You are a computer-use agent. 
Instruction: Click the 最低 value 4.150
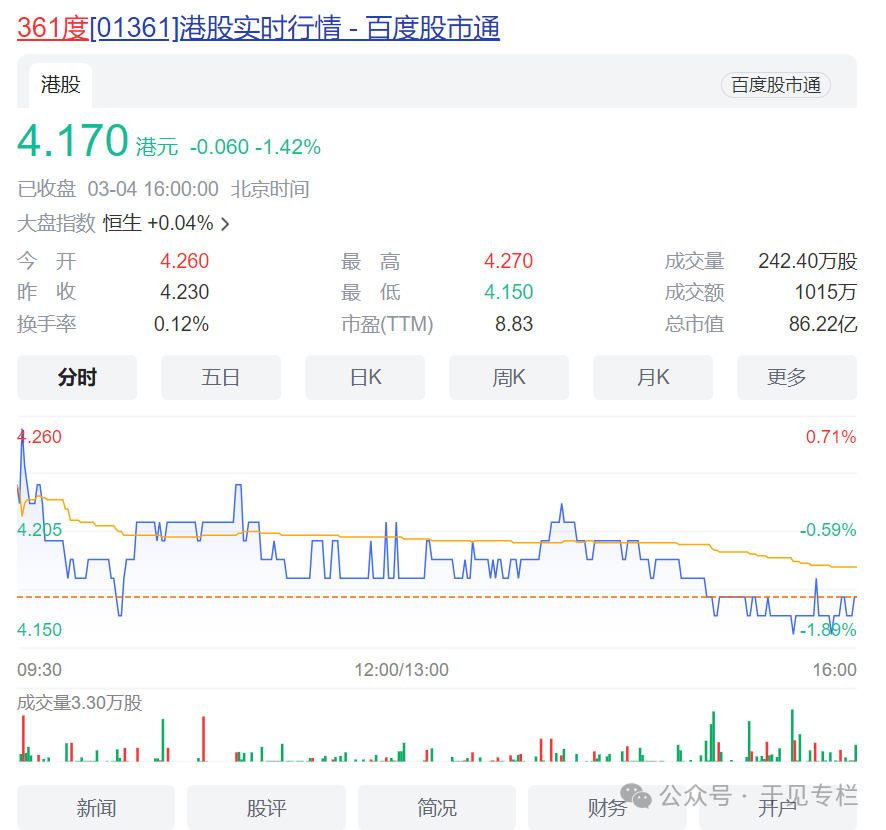(508, 292)
